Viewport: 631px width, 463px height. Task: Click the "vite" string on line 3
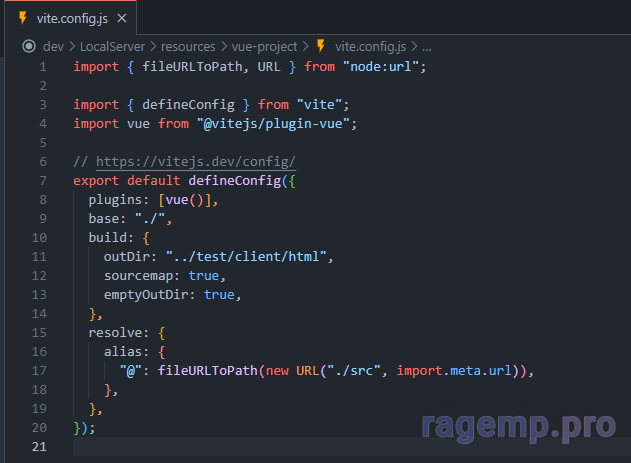pos(320,105)
